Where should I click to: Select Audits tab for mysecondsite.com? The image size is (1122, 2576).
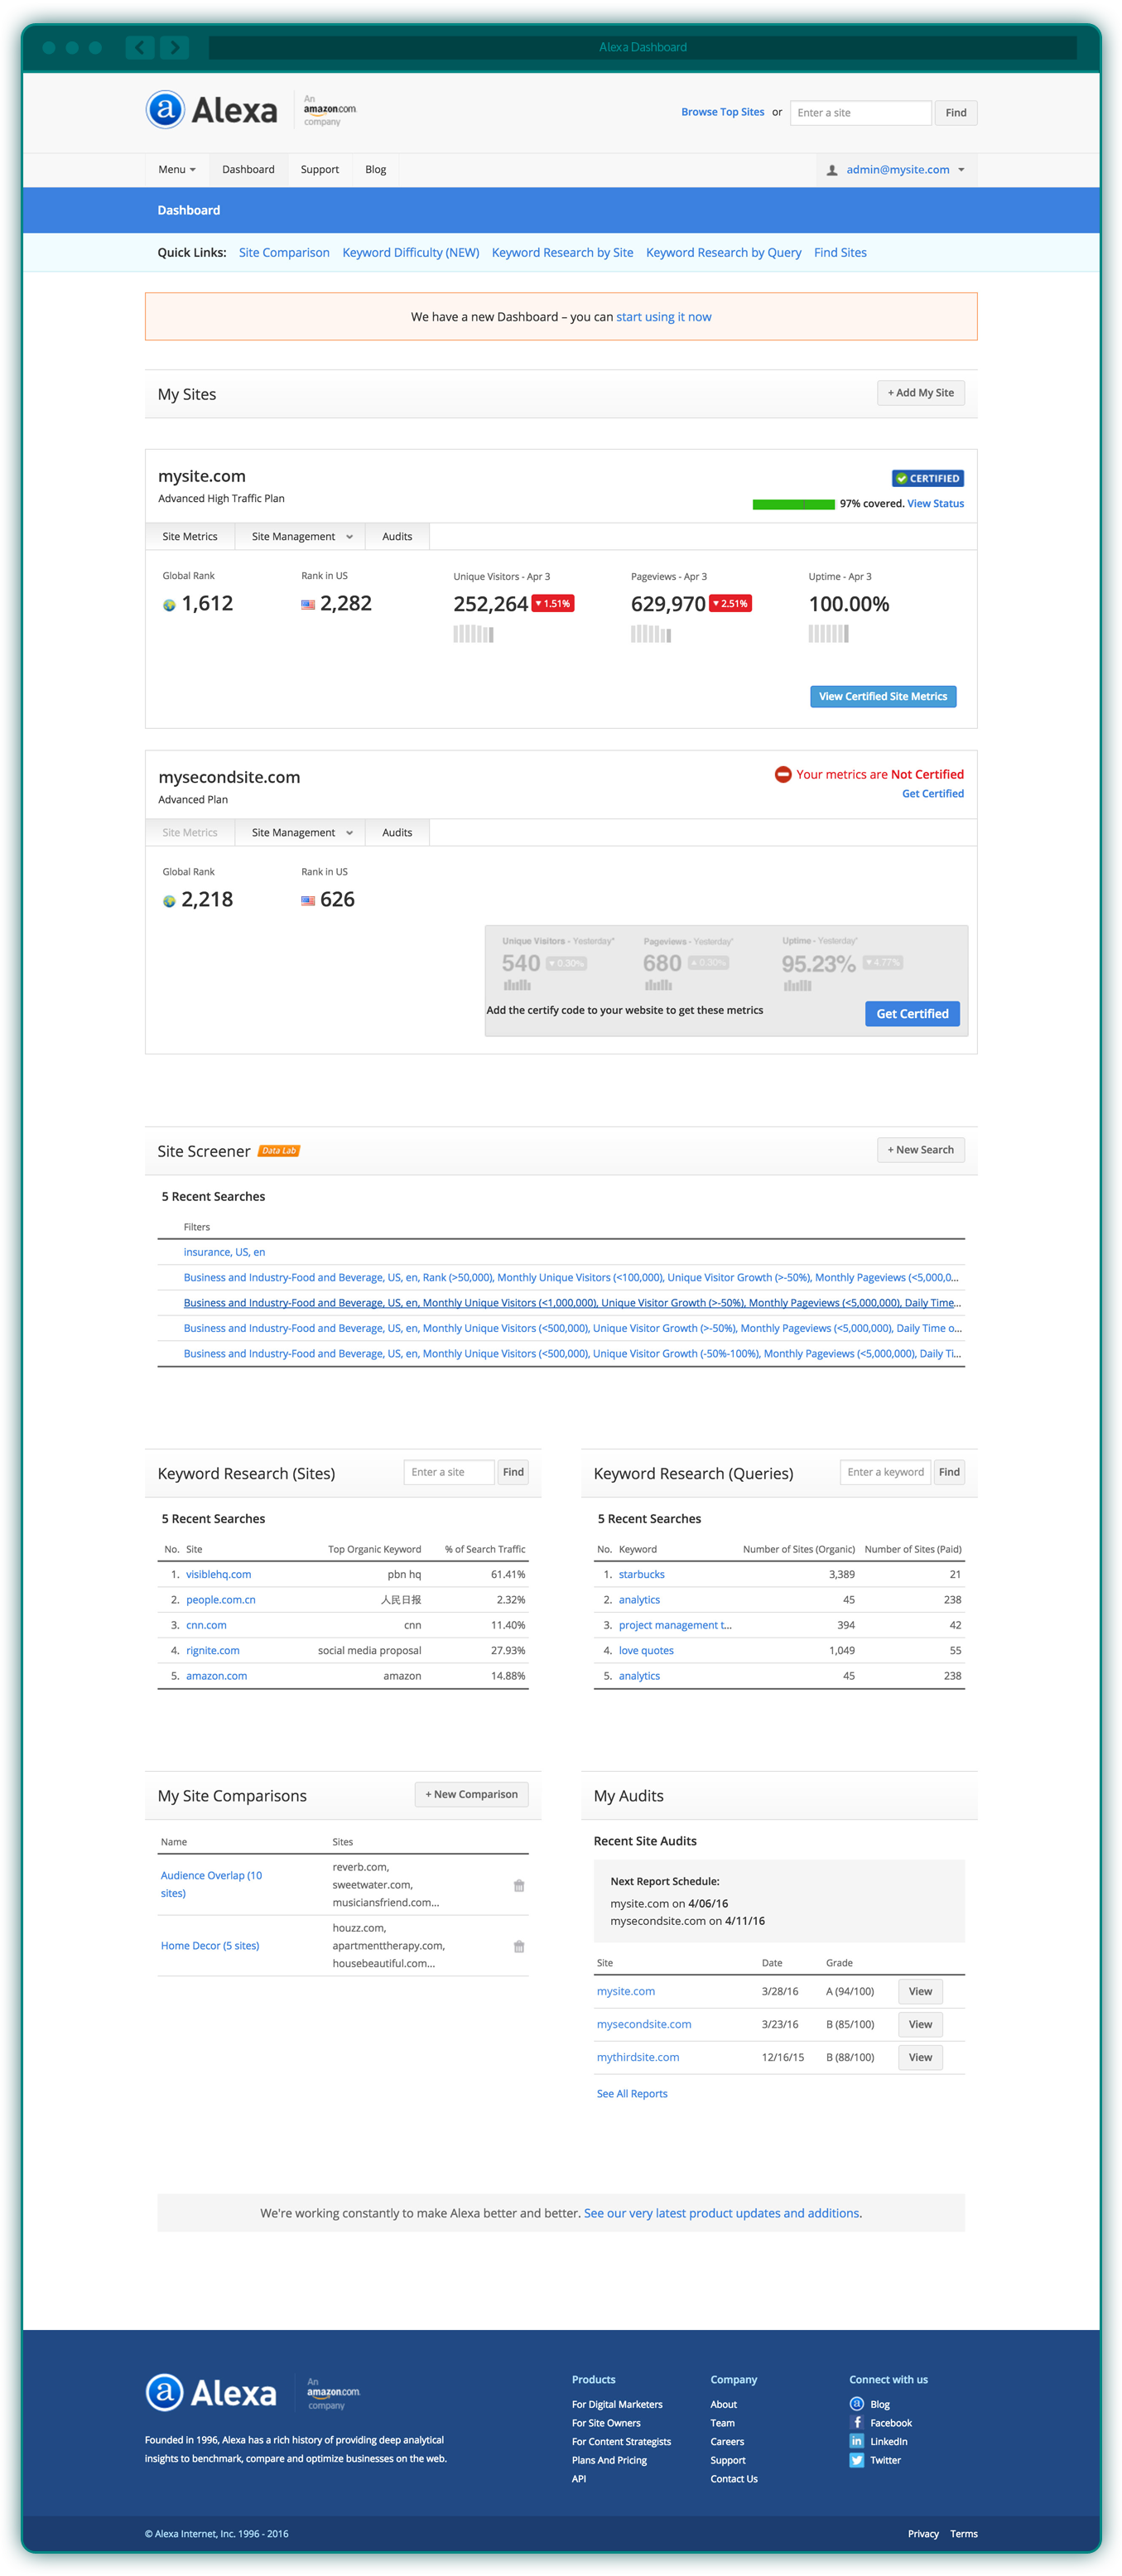pyautogui.click(x=397, y=833)
